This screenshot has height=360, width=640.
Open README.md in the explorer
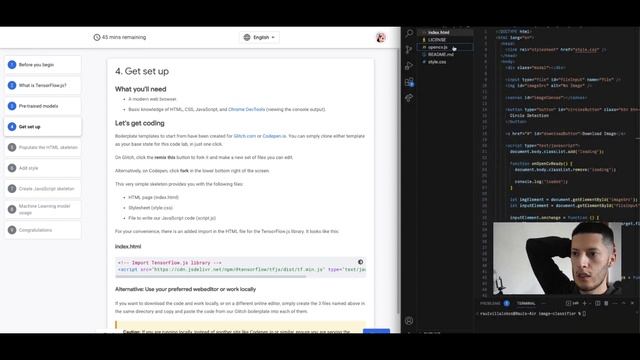click(x=445, y=54)
